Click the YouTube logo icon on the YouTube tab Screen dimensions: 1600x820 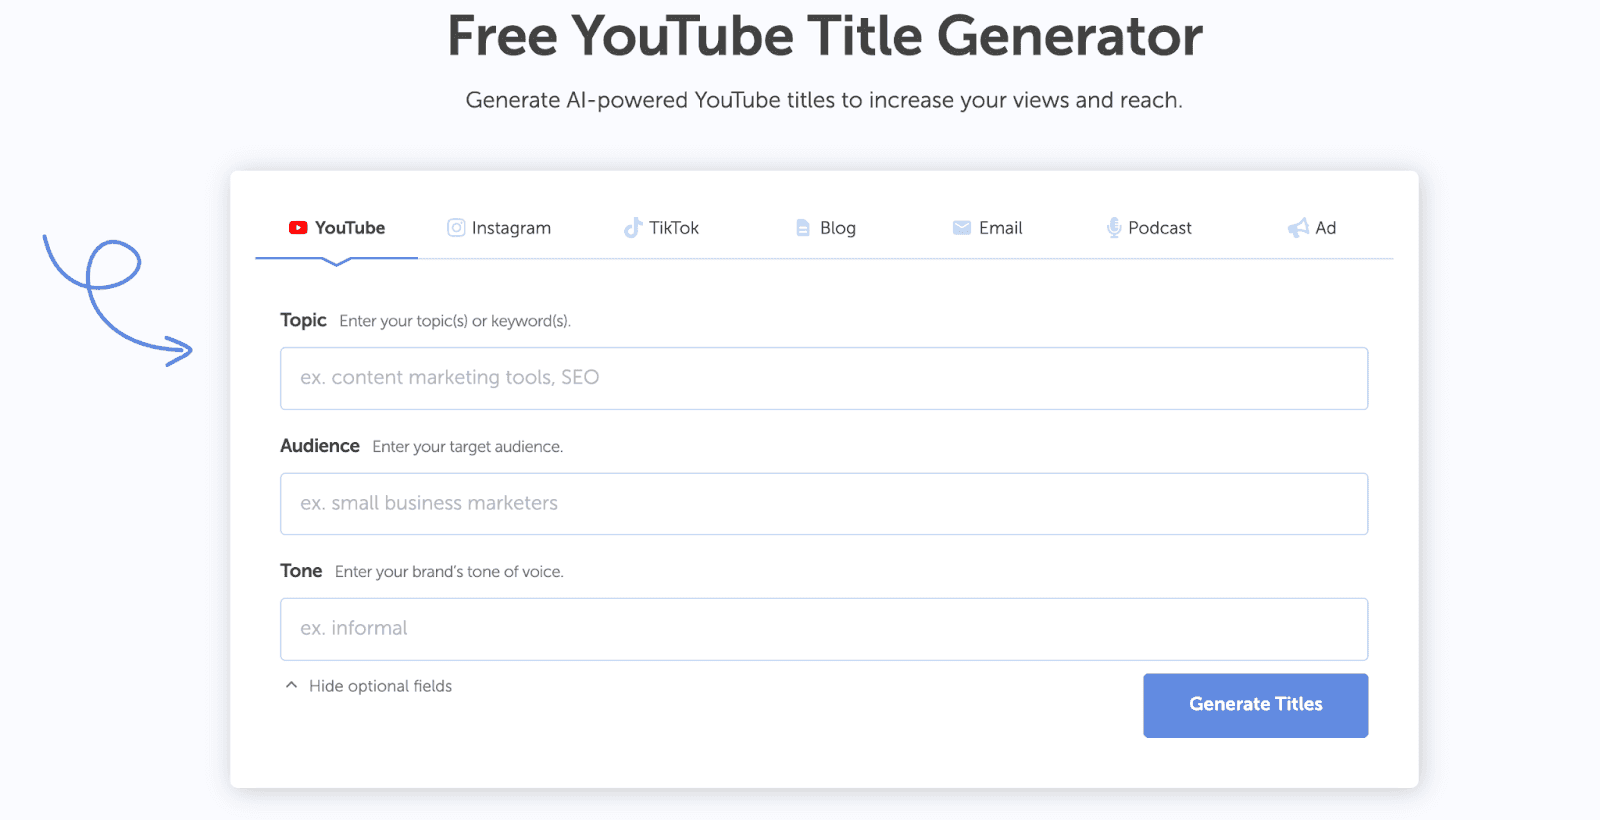298,228
